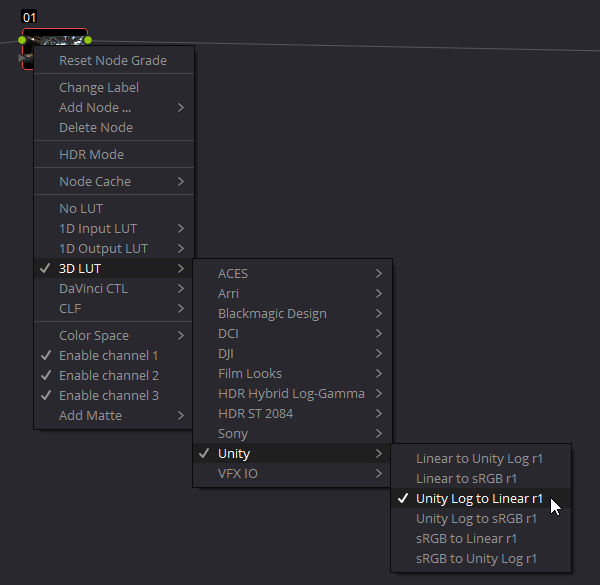Image resolution: width=600 pixels, height=585 pixels.
Task: Open the Sony LUT category
Action: (293, 433)
